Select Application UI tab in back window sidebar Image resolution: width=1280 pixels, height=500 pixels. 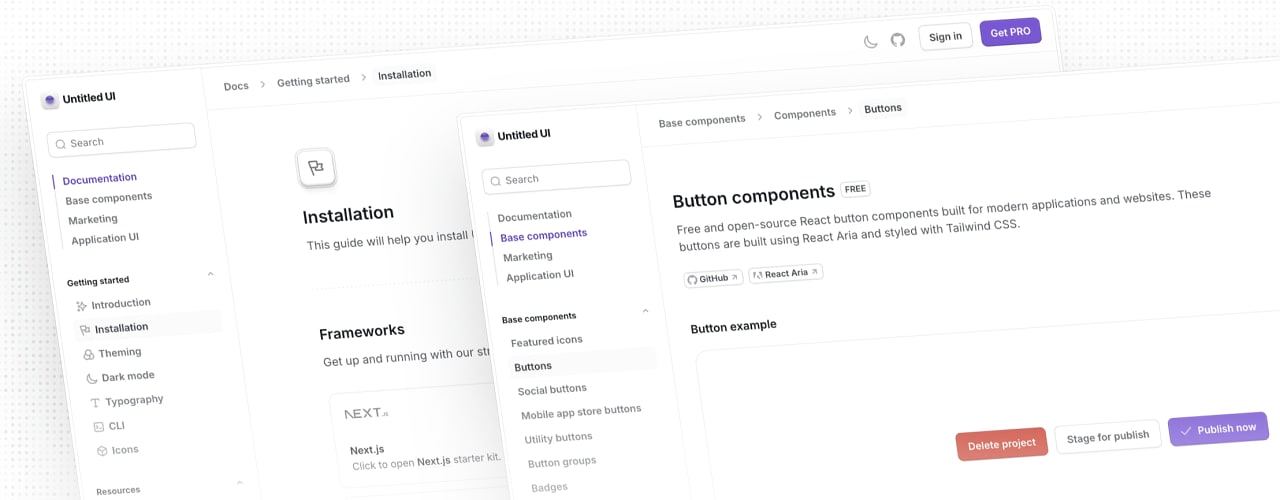tap(105, 239)
